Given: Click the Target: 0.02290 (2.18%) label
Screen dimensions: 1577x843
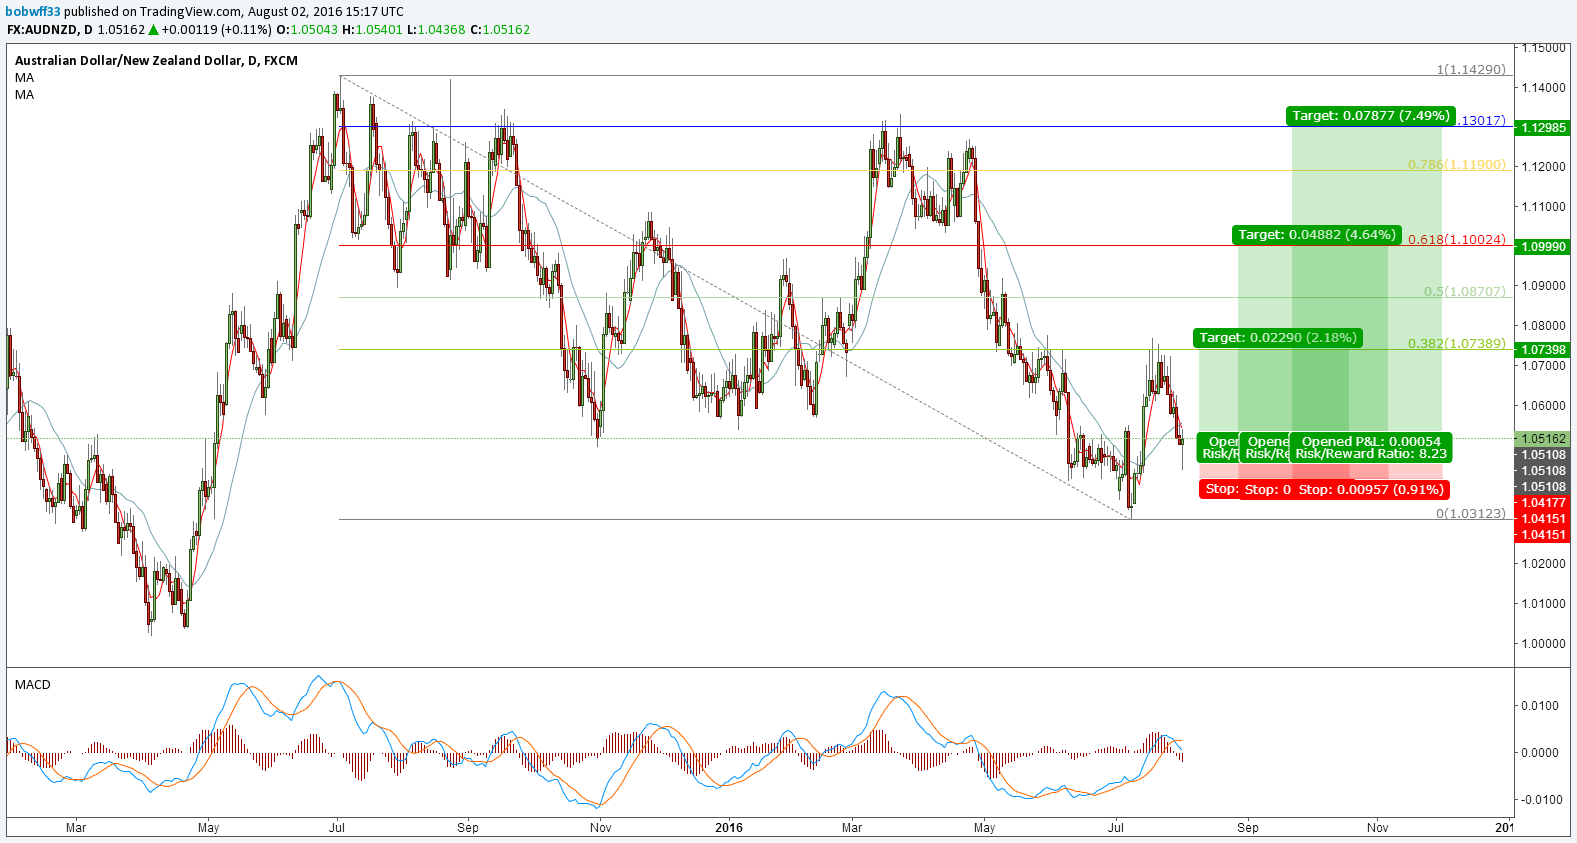Looking at the screenshot, I should click(1279, 338).
